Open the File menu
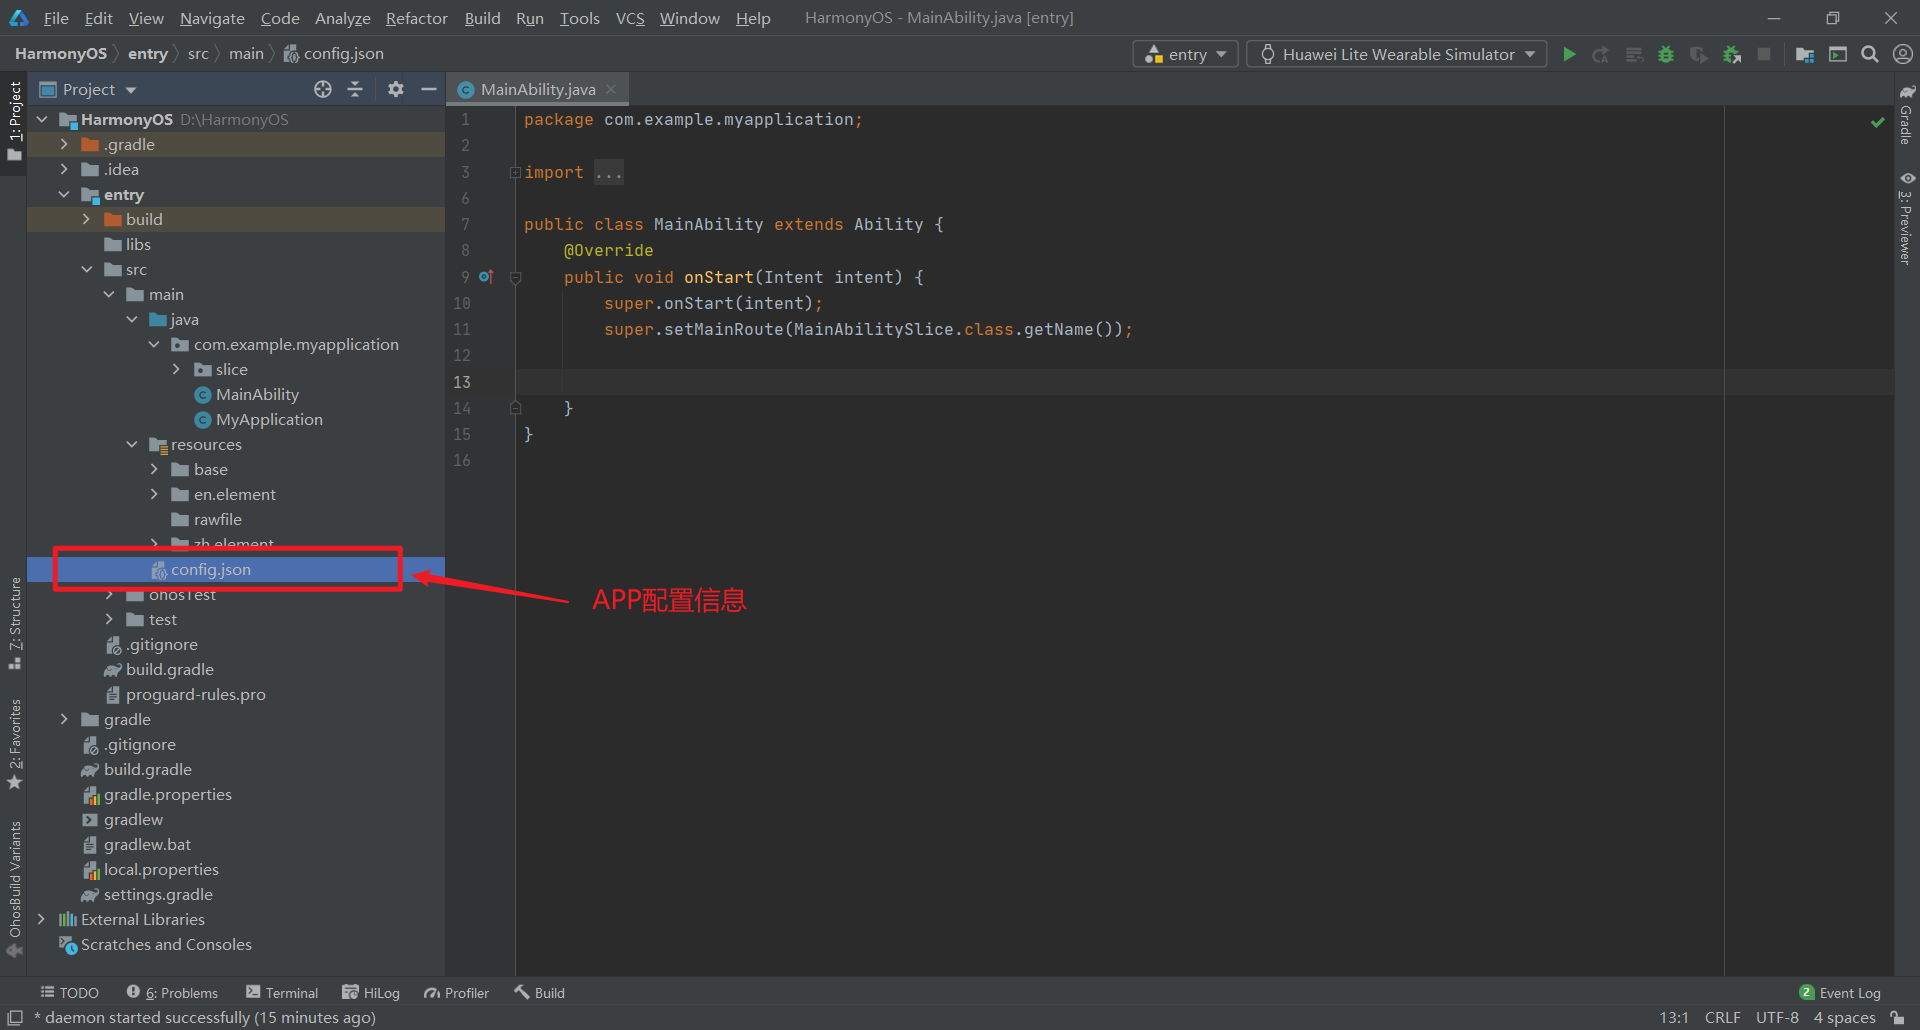This screenshot has height=1030, width=1920. (x=56, y=18)
